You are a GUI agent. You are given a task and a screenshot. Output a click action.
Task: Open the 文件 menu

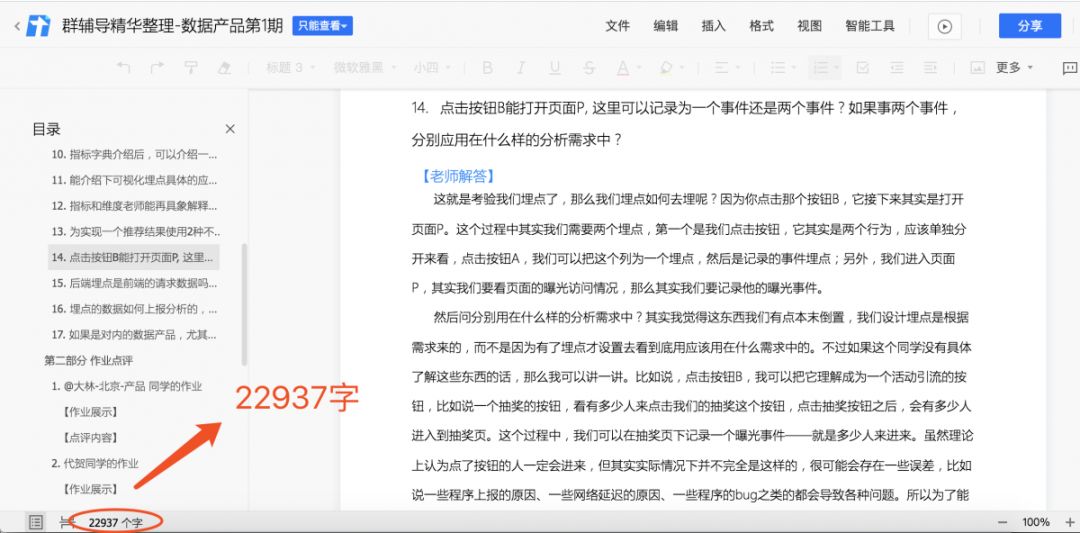617,26
